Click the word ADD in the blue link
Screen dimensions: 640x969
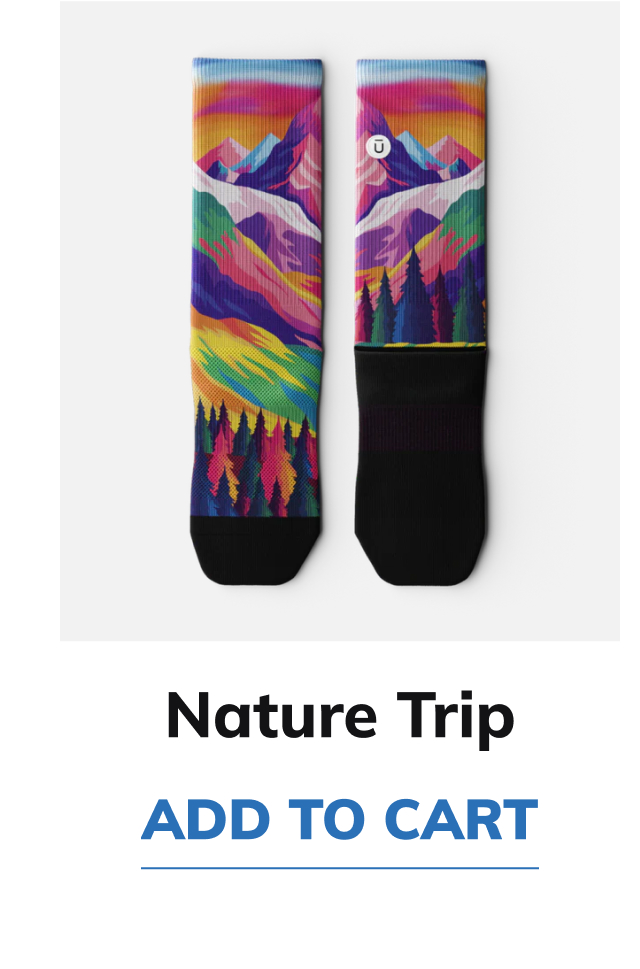pyautogui.click(x=206, y=819)
